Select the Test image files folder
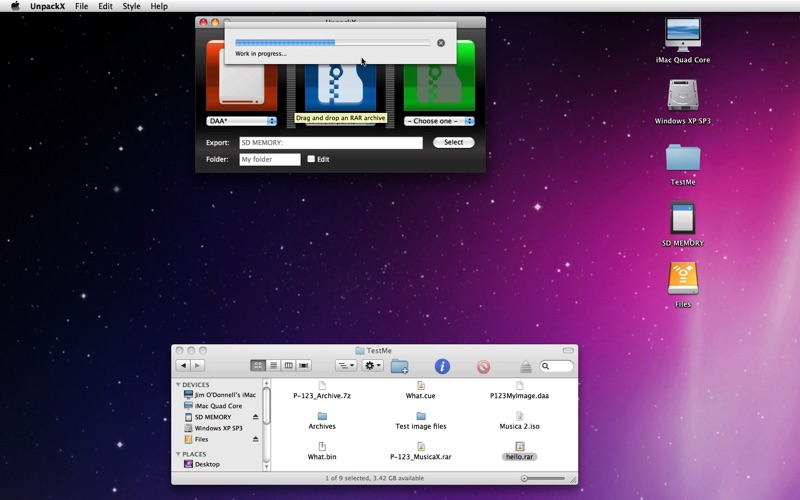The image size is (800, 500). click(420, 421)
